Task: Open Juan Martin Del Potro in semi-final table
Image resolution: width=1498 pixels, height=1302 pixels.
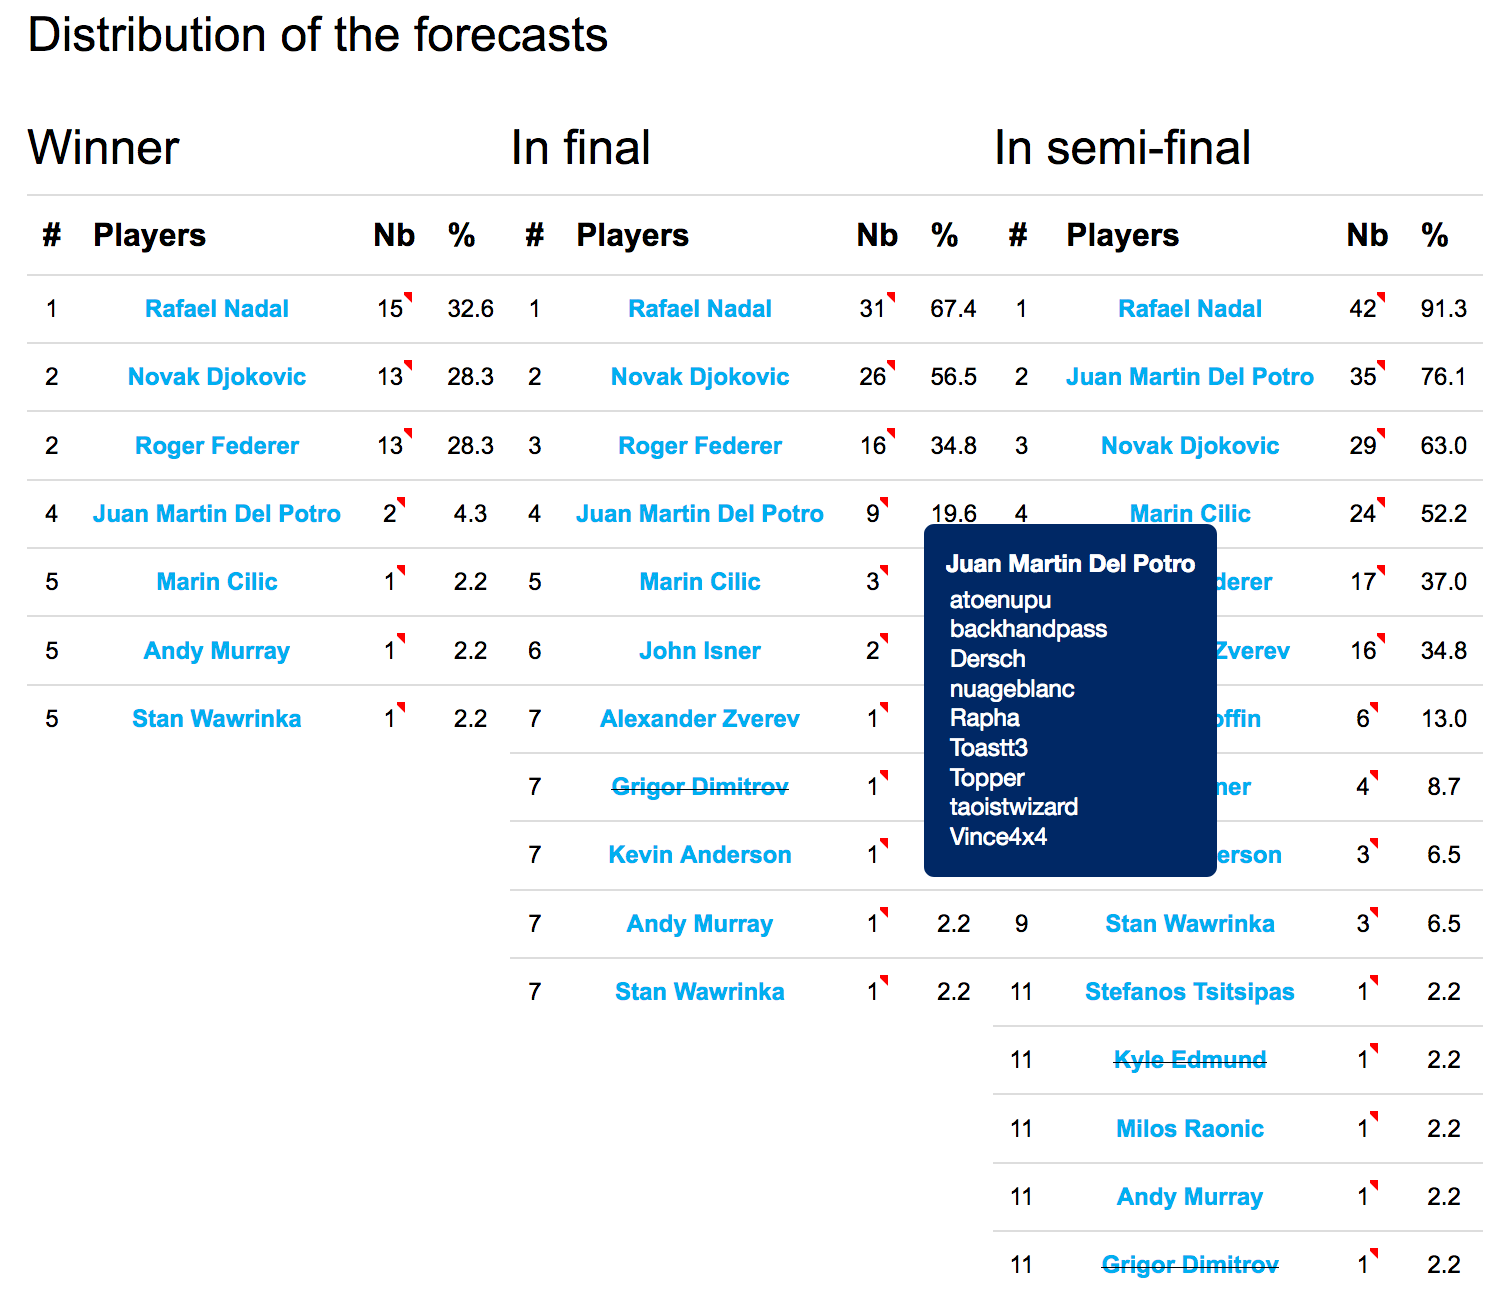Action: [x=1190, y=377]
